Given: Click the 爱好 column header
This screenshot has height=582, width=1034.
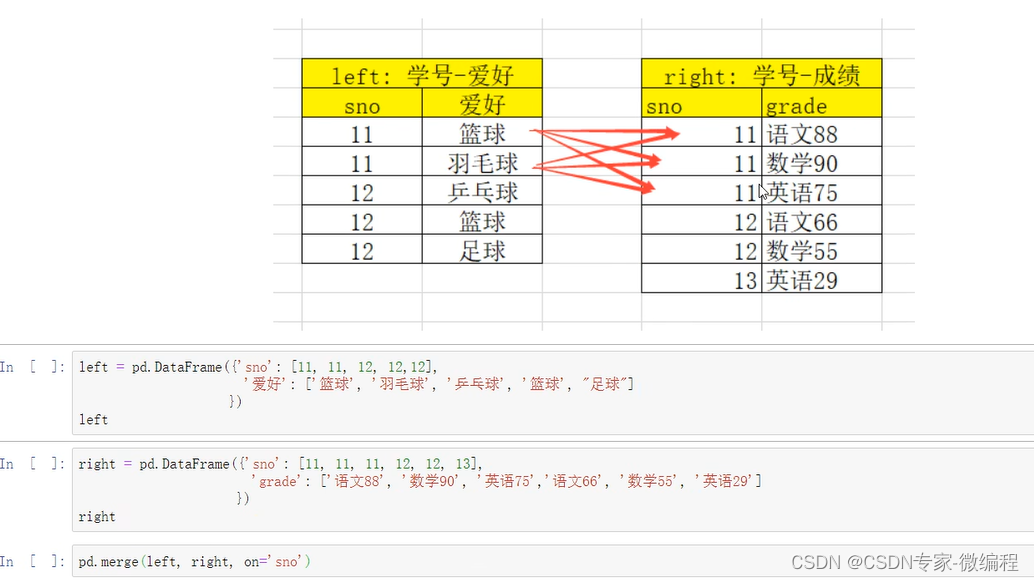Looking at the screenshot, I should pos(482,103).
